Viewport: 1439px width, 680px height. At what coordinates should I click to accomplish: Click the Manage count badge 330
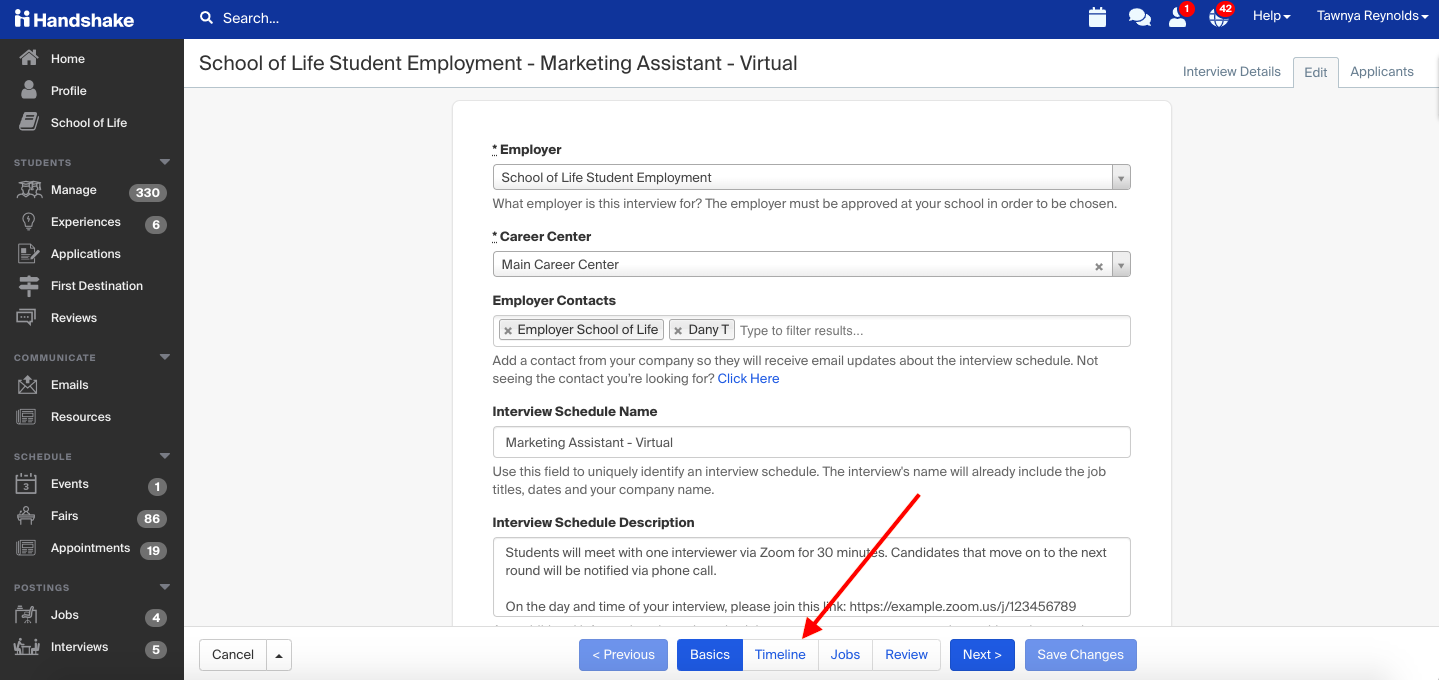(x=148, y=193)
